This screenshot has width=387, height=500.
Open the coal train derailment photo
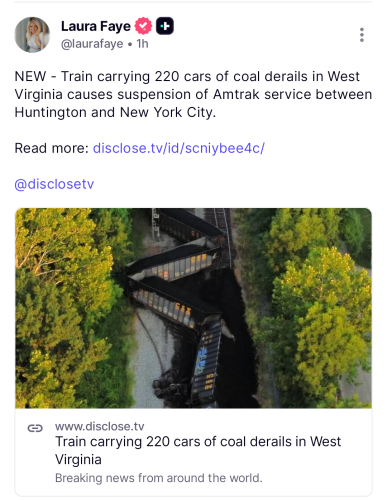[193, 308]
